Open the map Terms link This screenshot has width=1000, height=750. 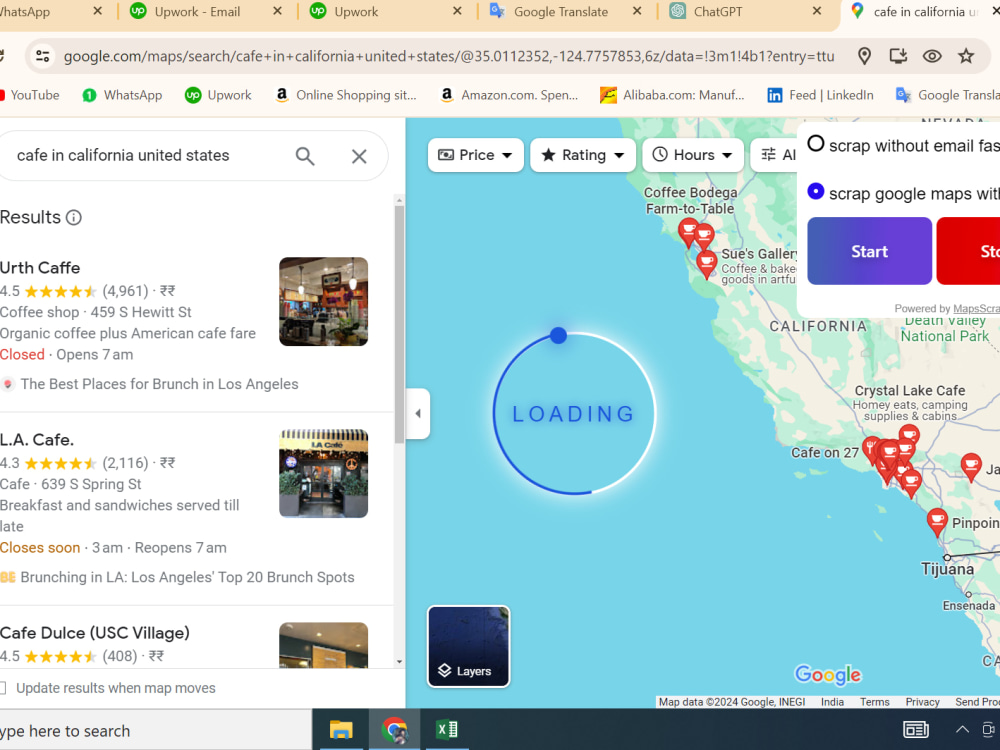point(874,702)
